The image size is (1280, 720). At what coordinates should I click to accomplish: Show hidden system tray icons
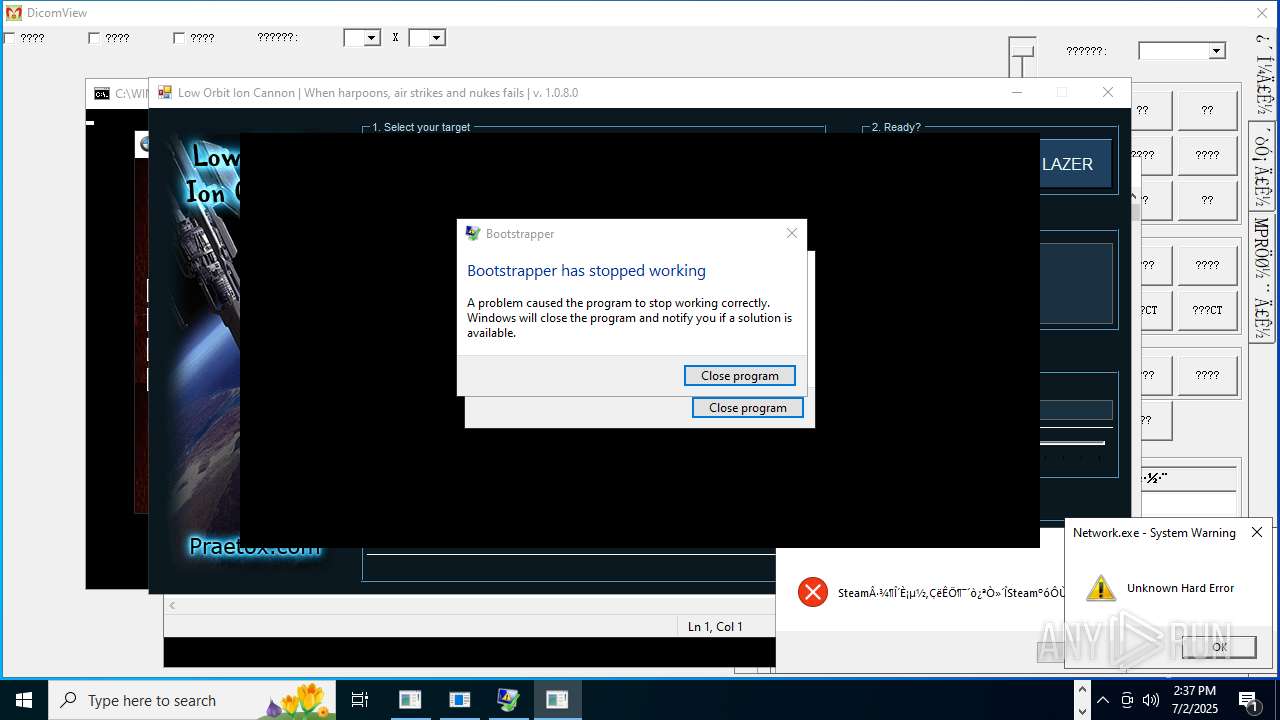(x=1103, y=700)
